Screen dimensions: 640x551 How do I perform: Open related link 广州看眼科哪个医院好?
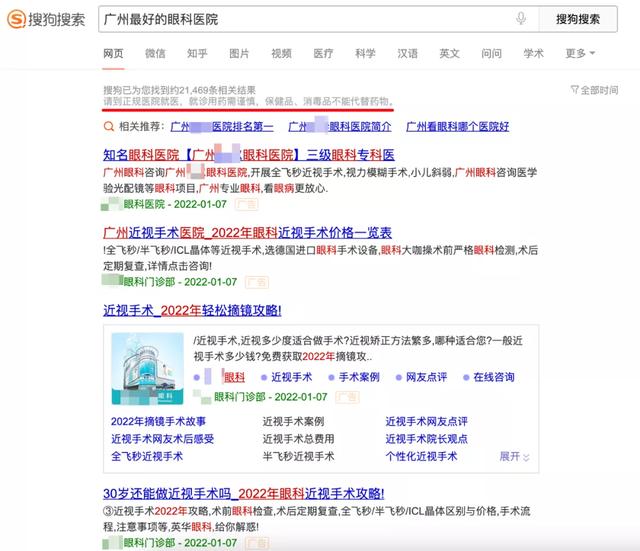click(x=457, y=127)
